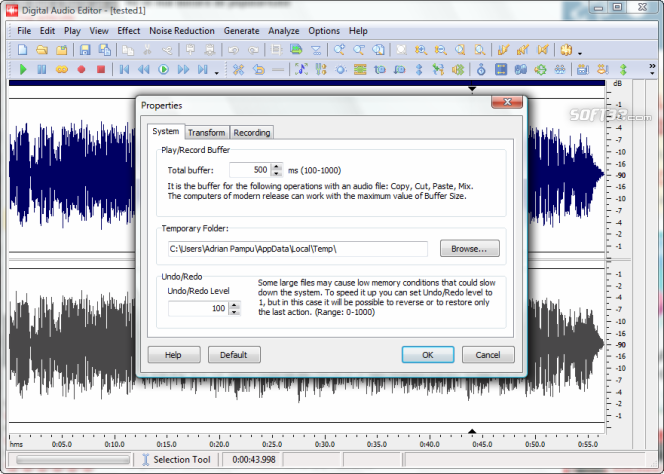
Task: Toggle loop playback icon
Action: (61, 70)
